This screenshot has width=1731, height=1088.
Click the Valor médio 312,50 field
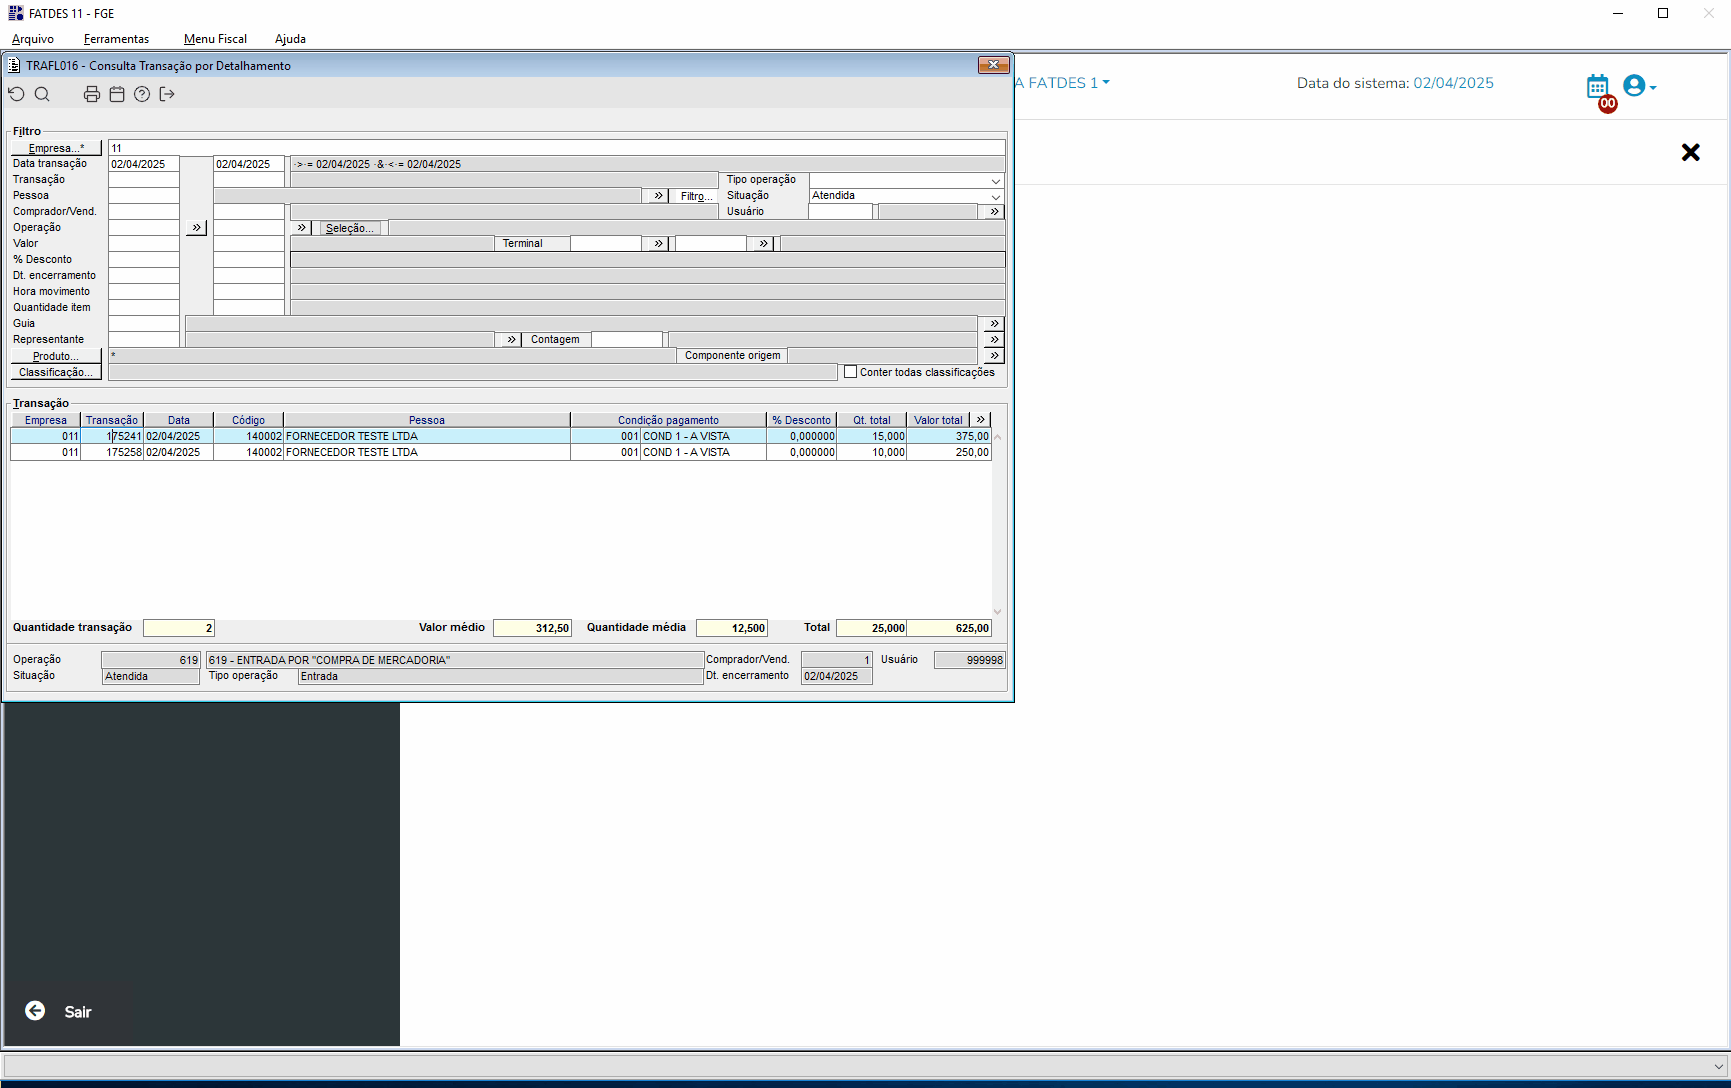coord(533,628)
